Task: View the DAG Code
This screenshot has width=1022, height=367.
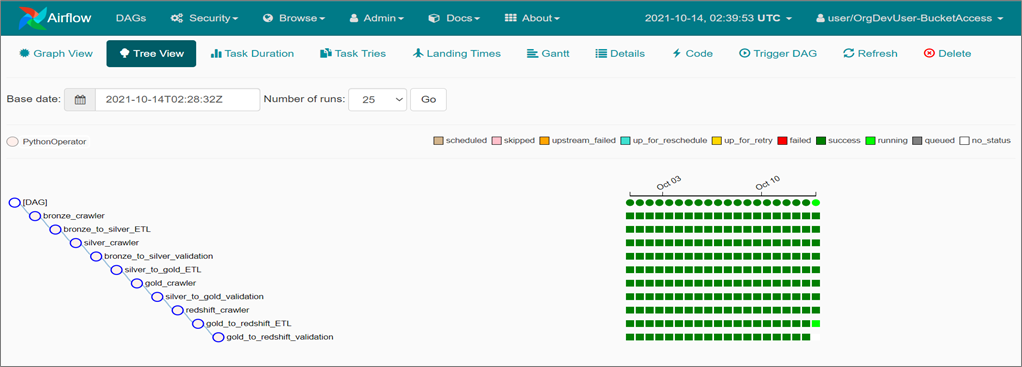Action: (692, 53)
